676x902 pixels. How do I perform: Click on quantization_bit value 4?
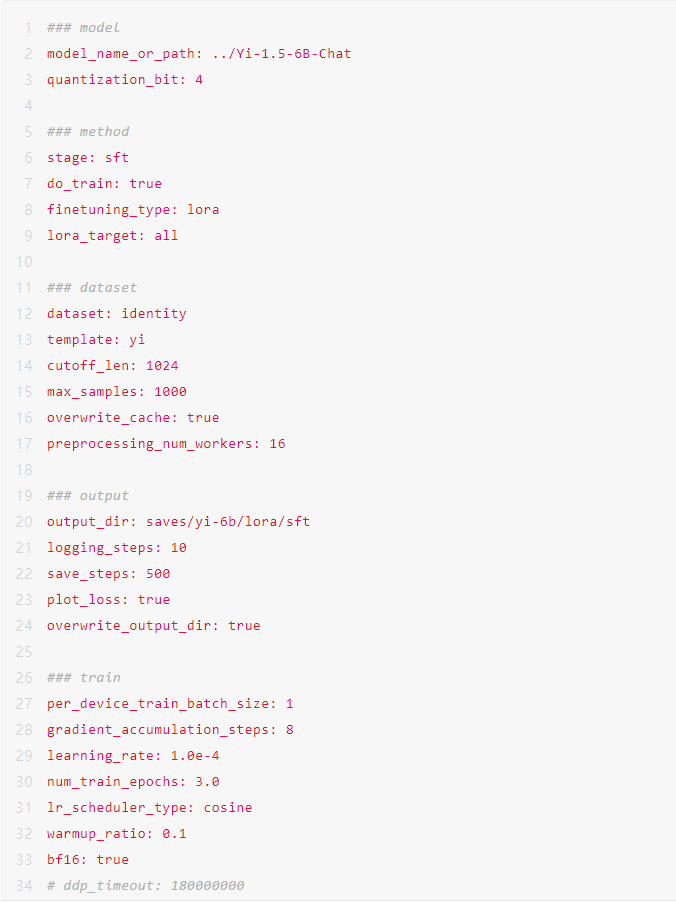199,80
